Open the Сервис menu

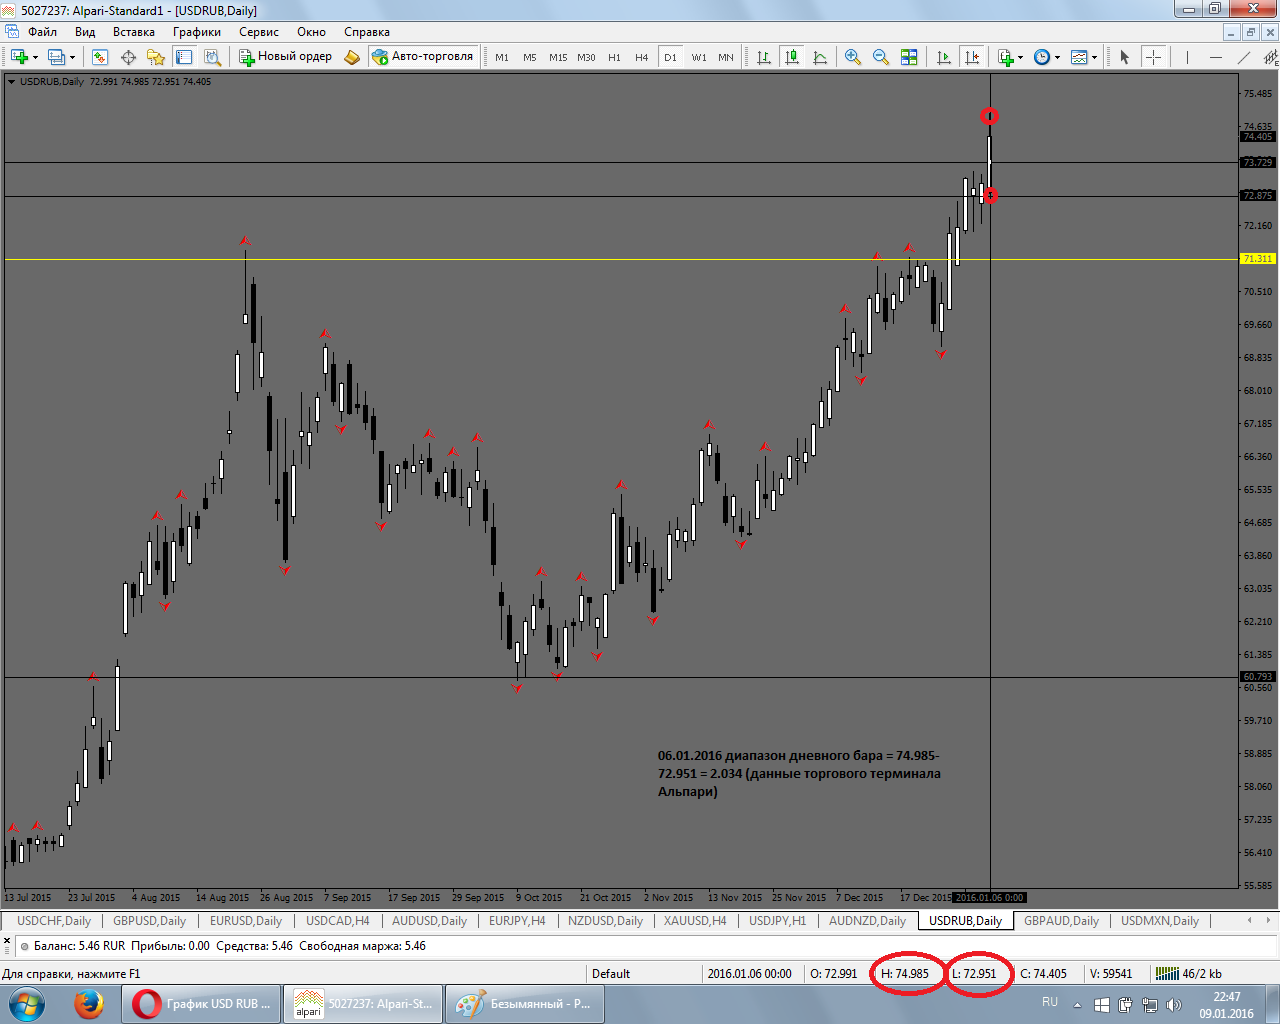coord(259,32)
